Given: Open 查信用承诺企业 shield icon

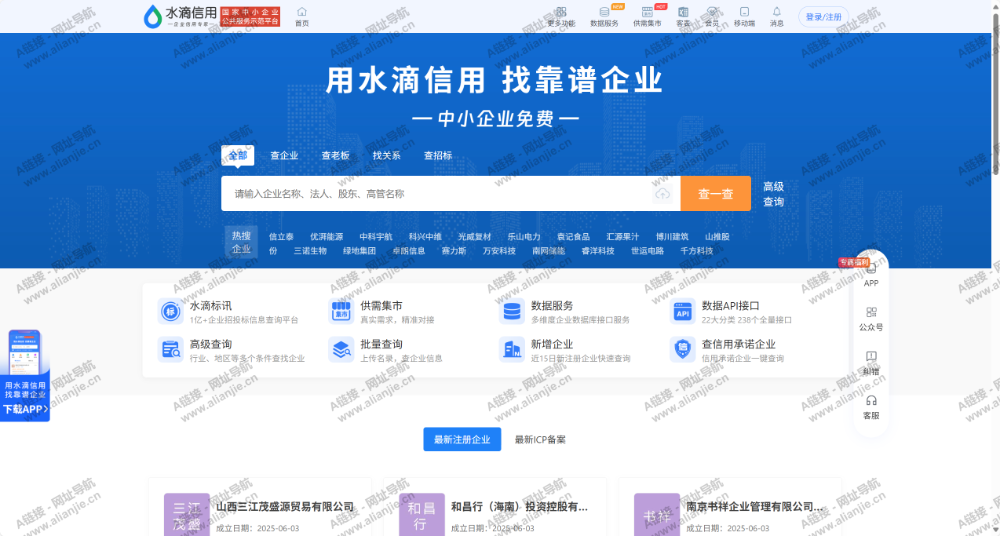Looking at the screenshot, I should [682, 350].
